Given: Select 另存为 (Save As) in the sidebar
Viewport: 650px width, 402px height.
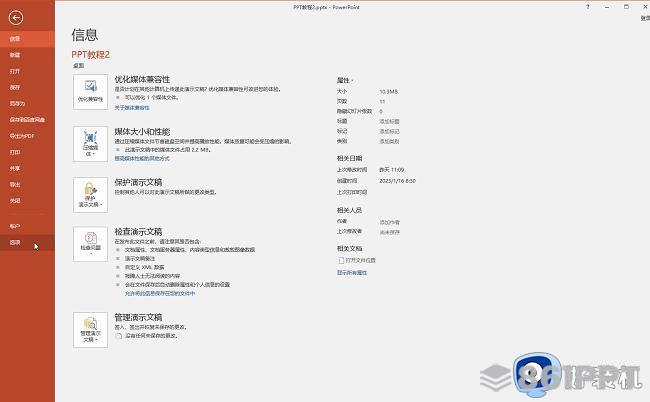Looking at the screenshot, I should point(27,104).
